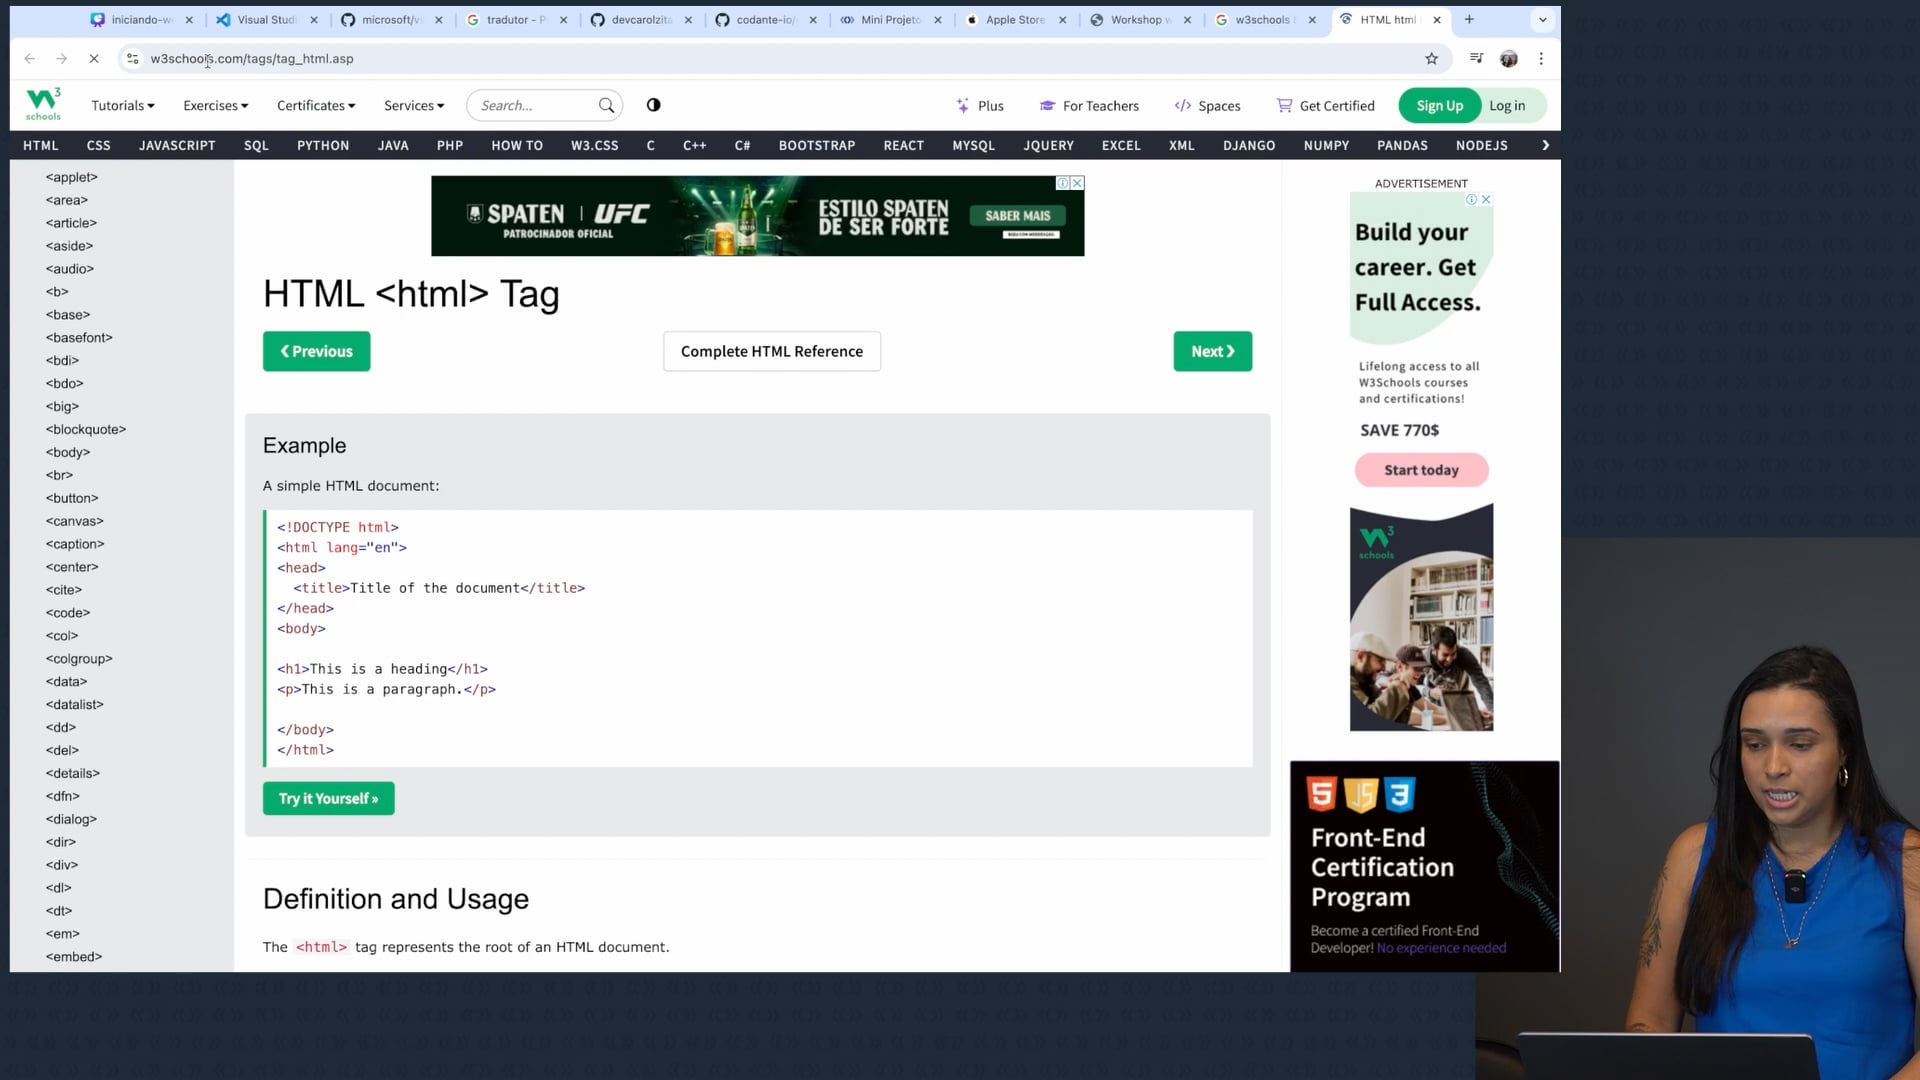
Task: Go to the Previous tag page
Action: tap(316, 351)
